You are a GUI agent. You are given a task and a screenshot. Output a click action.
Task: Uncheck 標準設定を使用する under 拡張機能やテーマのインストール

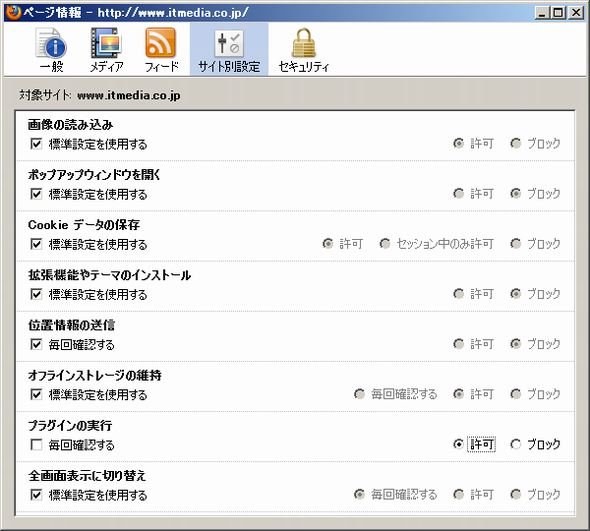point(36,294)
